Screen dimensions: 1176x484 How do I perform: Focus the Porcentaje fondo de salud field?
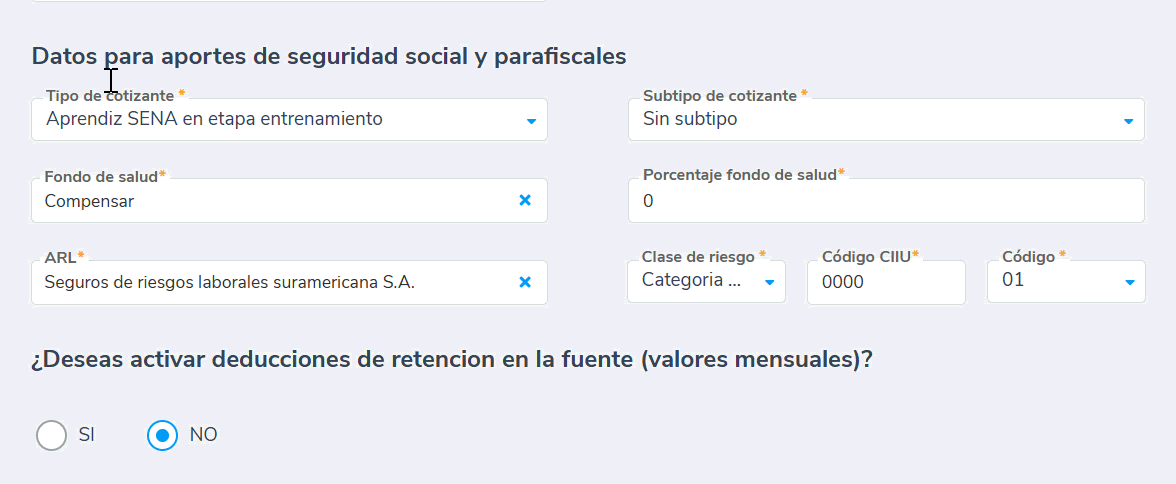(885, 201)
